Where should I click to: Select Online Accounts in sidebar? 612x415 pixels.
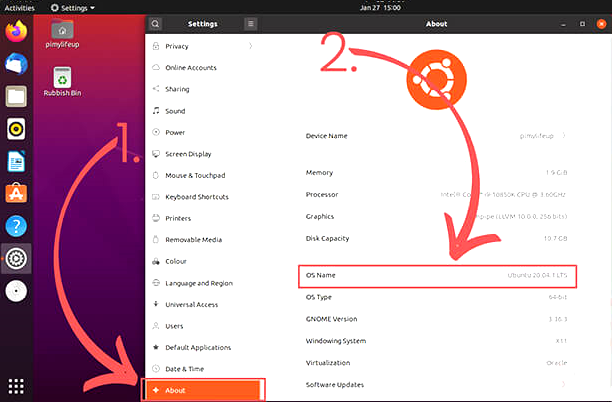(x=202, y=68)
